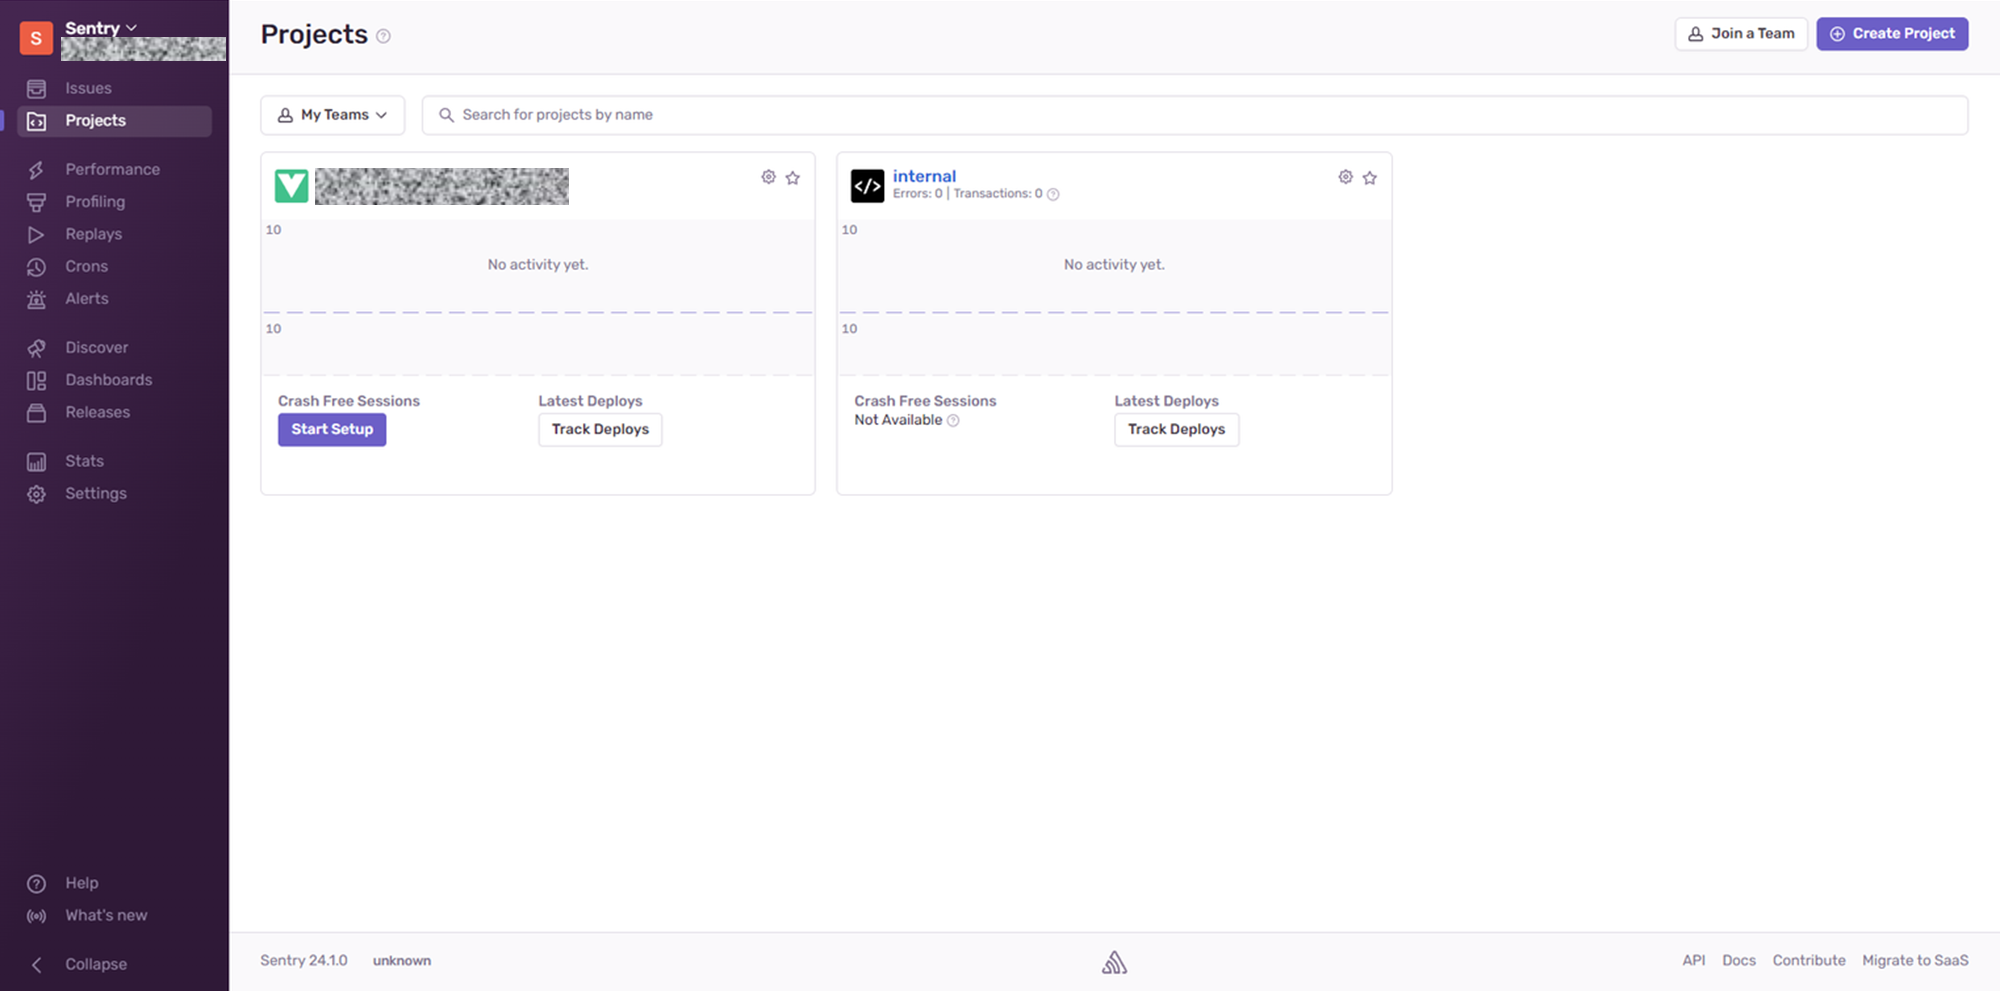Open the My Teams filter dropdown
The width and height of the screenshot is (2000, 991).
tap(333, 115)
